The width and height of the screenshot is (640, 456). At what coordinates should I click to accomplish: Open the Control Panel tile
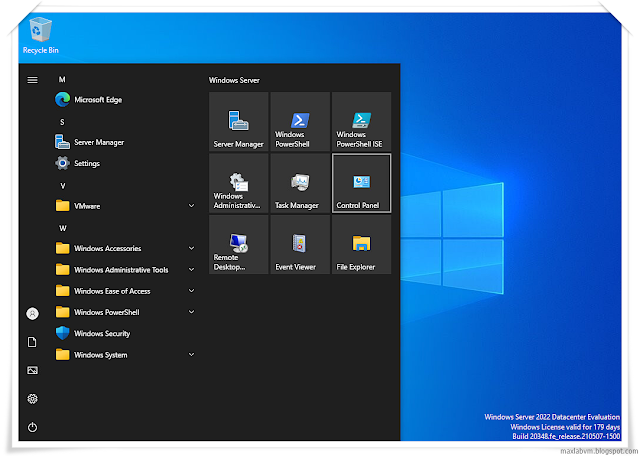(x=362, y=183)
